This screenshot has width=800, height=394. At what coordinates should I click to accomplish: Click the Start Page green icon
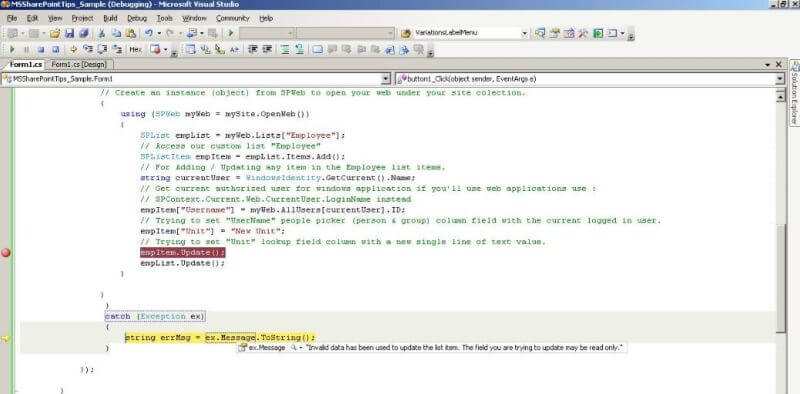coord(597,33)
